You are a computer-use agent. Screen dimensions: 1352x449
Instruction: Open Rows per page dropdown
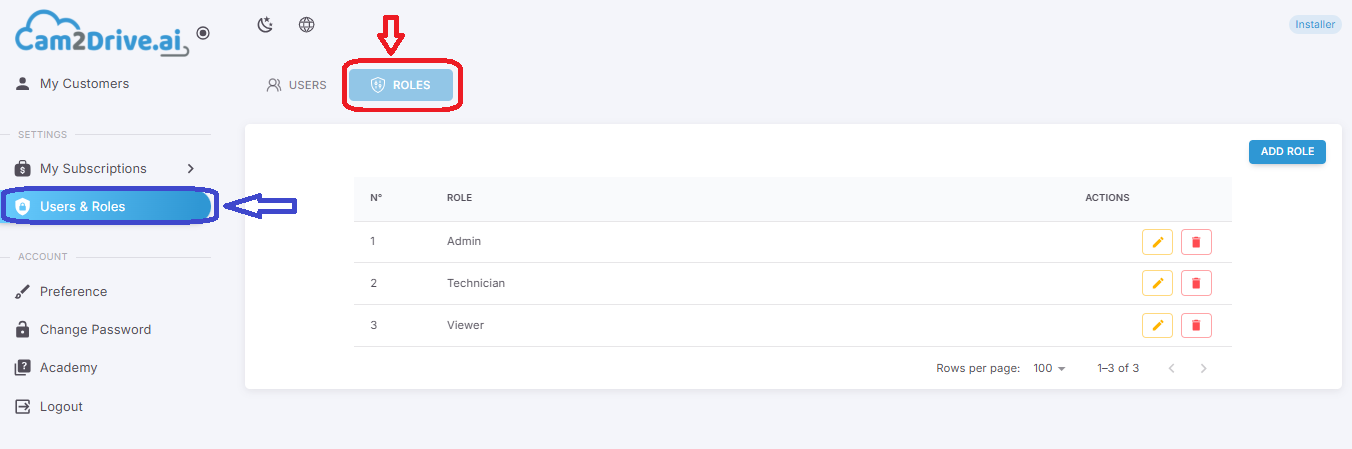click(x=1049, y=368)
